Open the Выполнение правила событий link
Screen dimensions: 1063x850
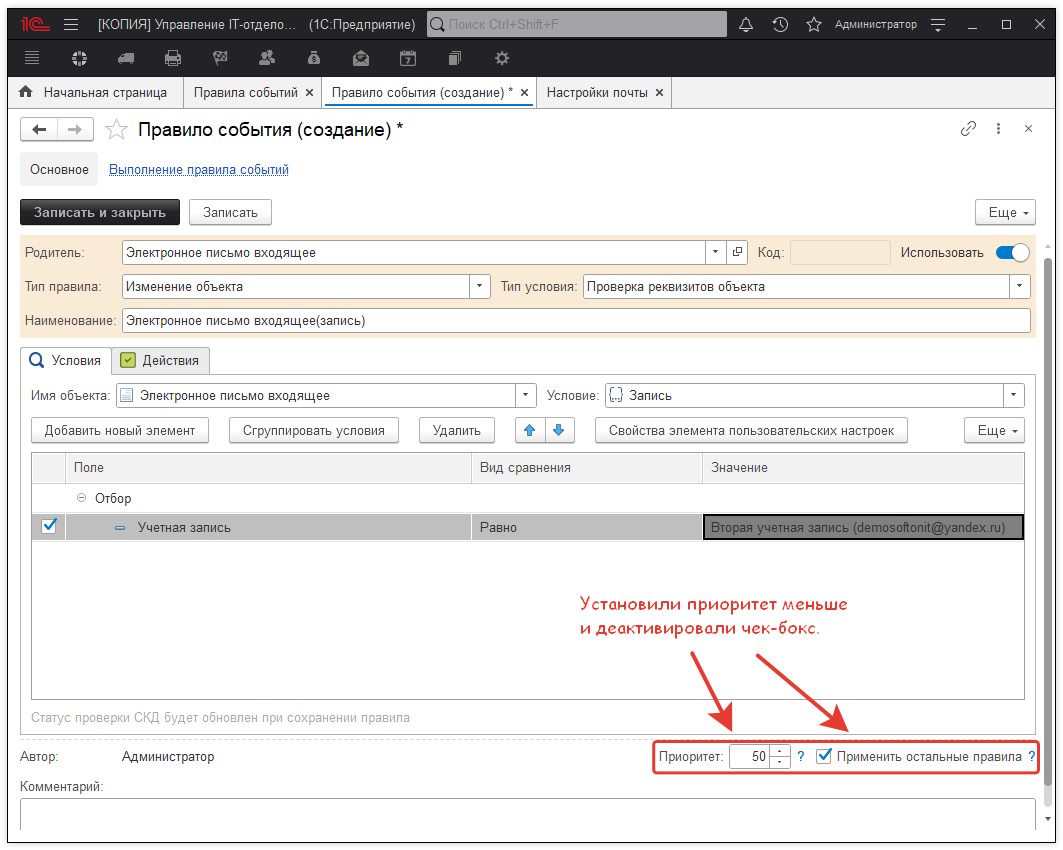coord(198,170)
